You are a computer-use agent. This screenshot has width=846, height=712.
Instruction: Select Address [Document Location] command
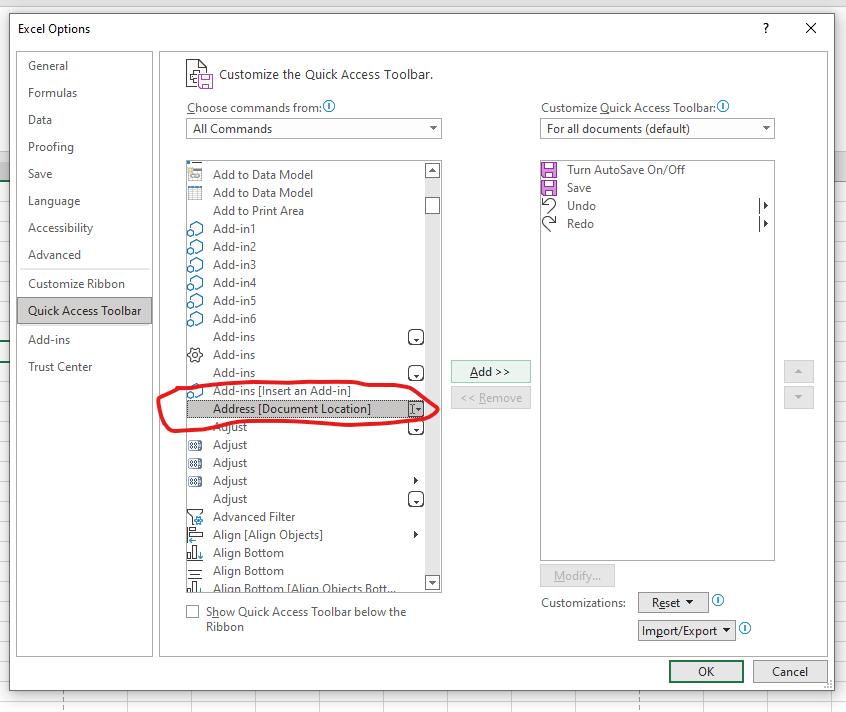point(305,409)
